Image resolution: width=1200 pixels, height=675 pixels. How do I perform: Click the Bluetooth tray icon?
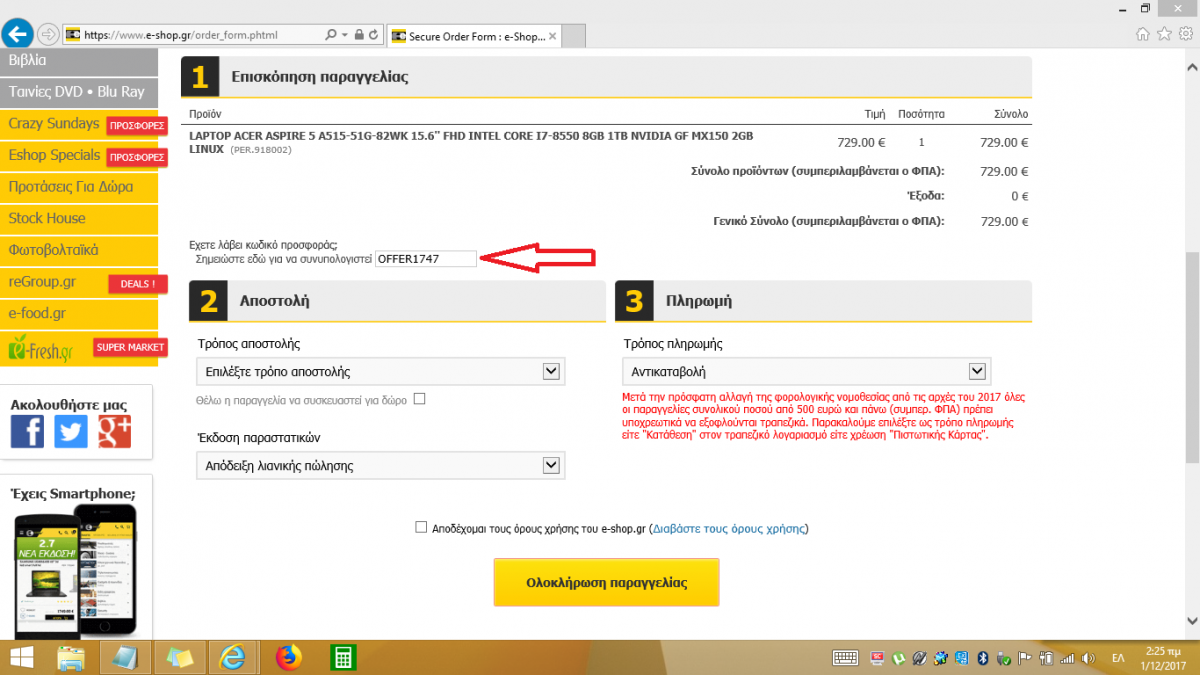[981, 657]
